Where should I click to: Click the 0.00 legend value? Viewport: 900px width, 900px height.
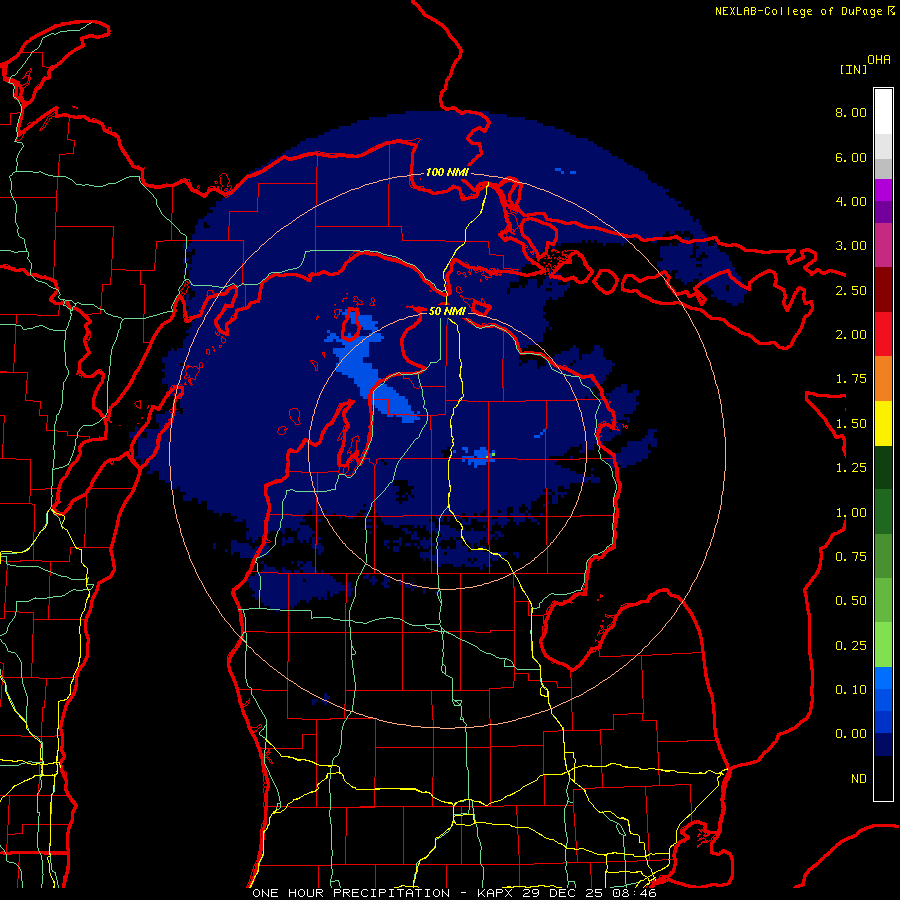[851, 734]
